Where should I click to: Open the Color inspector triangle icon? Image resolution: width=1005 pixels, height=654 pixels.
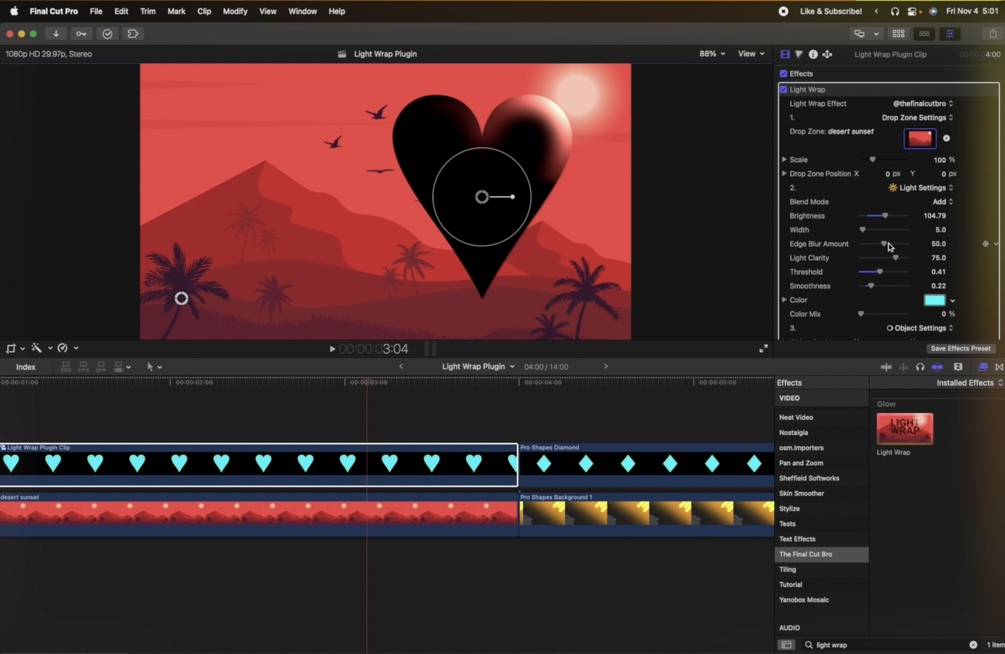click(x=799, y=54)
